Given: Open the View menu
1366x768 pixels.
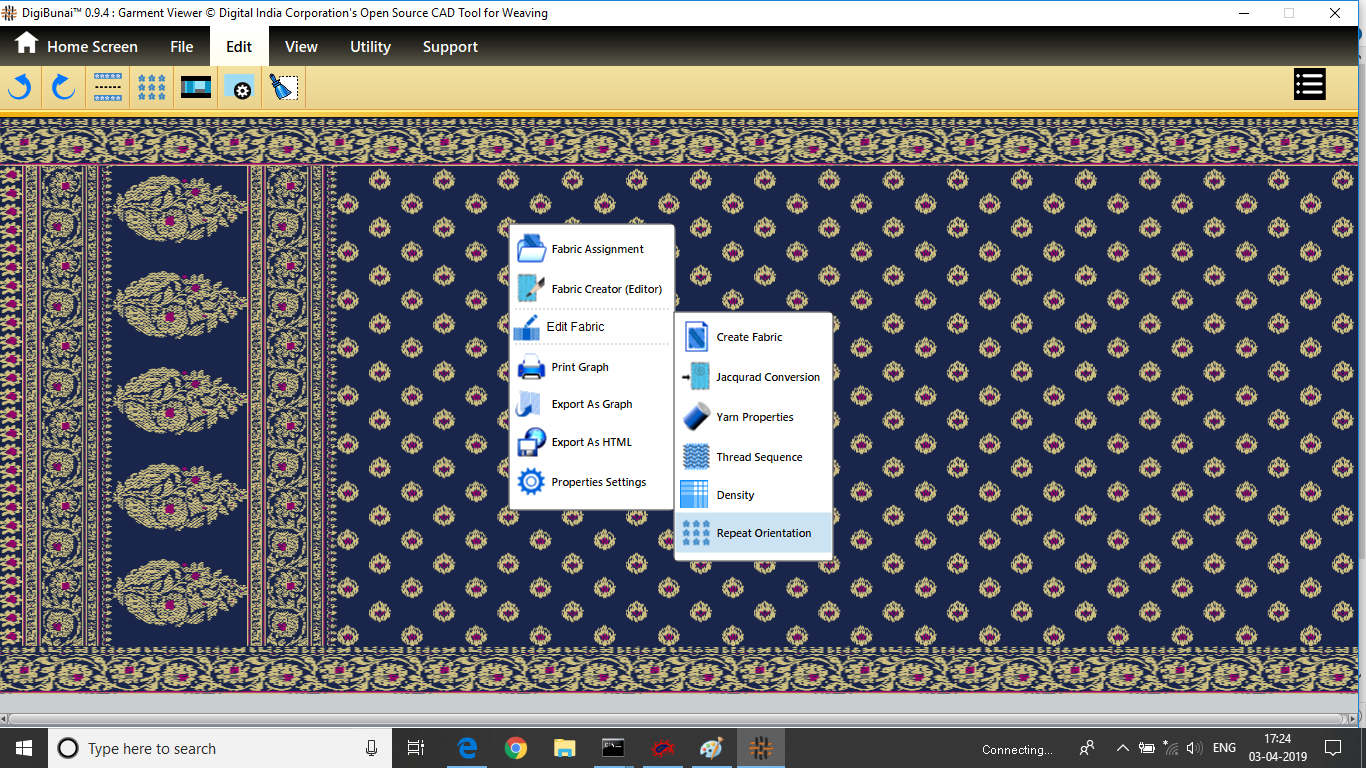Looking at the screenshot, I should [301, 47].
